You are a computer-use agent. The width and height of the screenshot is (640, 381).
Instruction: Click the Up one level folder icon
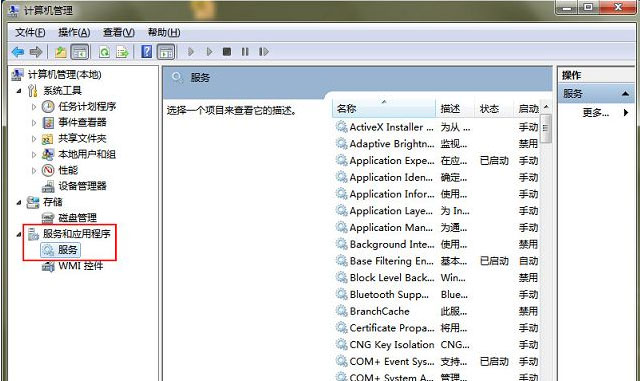click(x=61, y=52)
